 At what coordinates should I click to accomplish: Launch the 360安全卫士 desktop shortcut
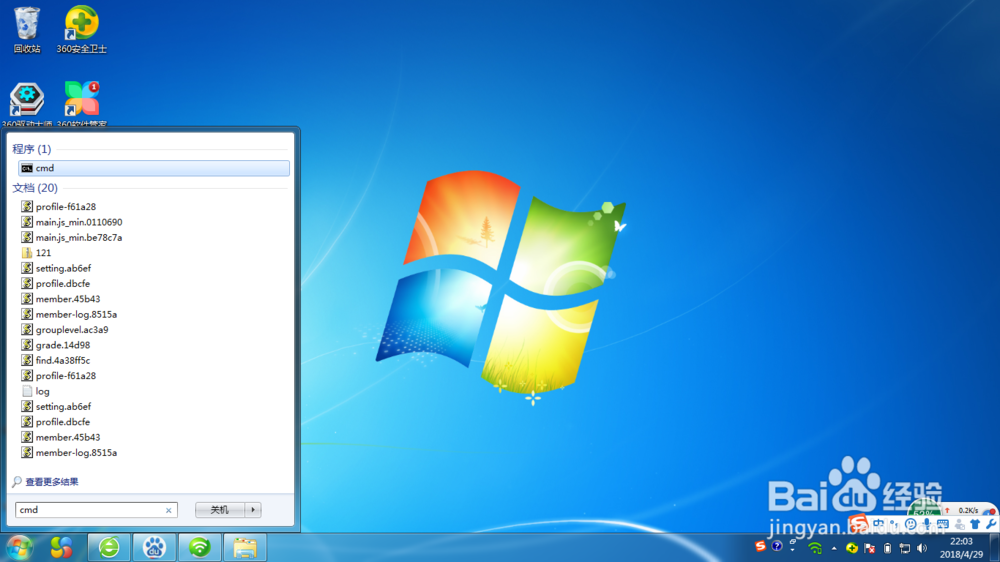pyautogui.click(x=82, y=29)
